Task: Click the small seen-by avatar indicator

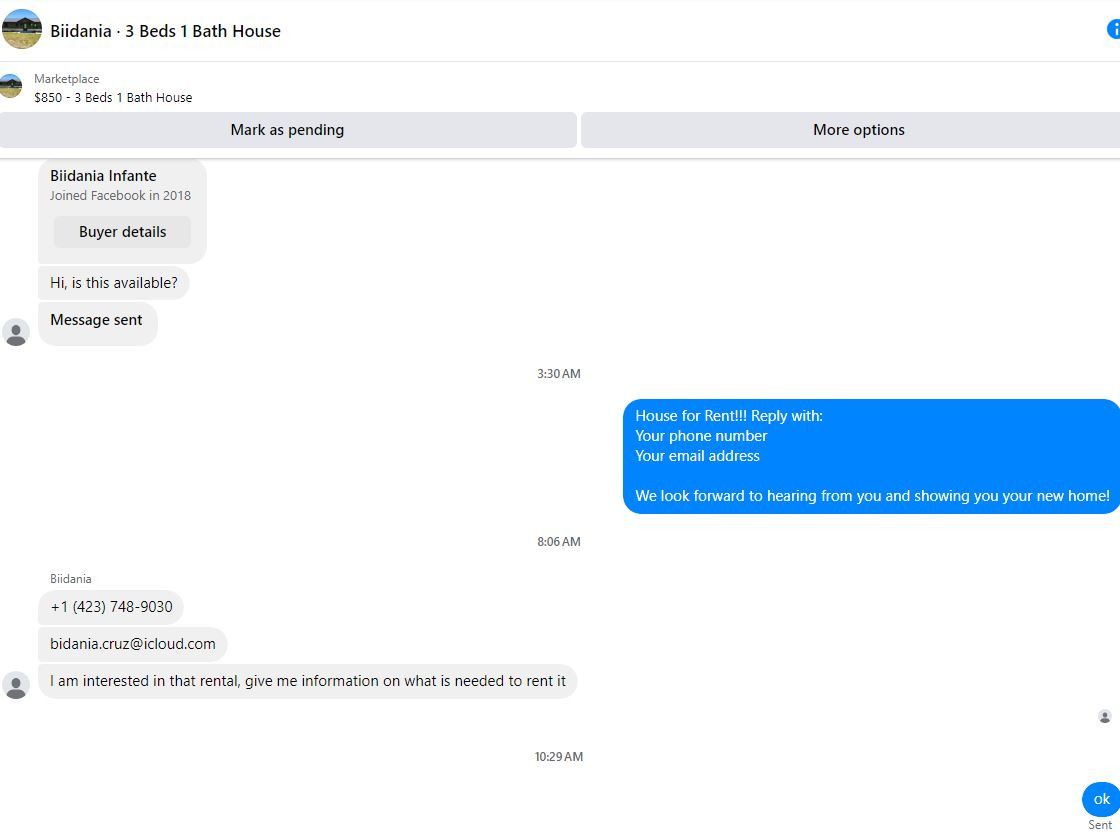Action: pyautogui.click(x=1104, y=716)
